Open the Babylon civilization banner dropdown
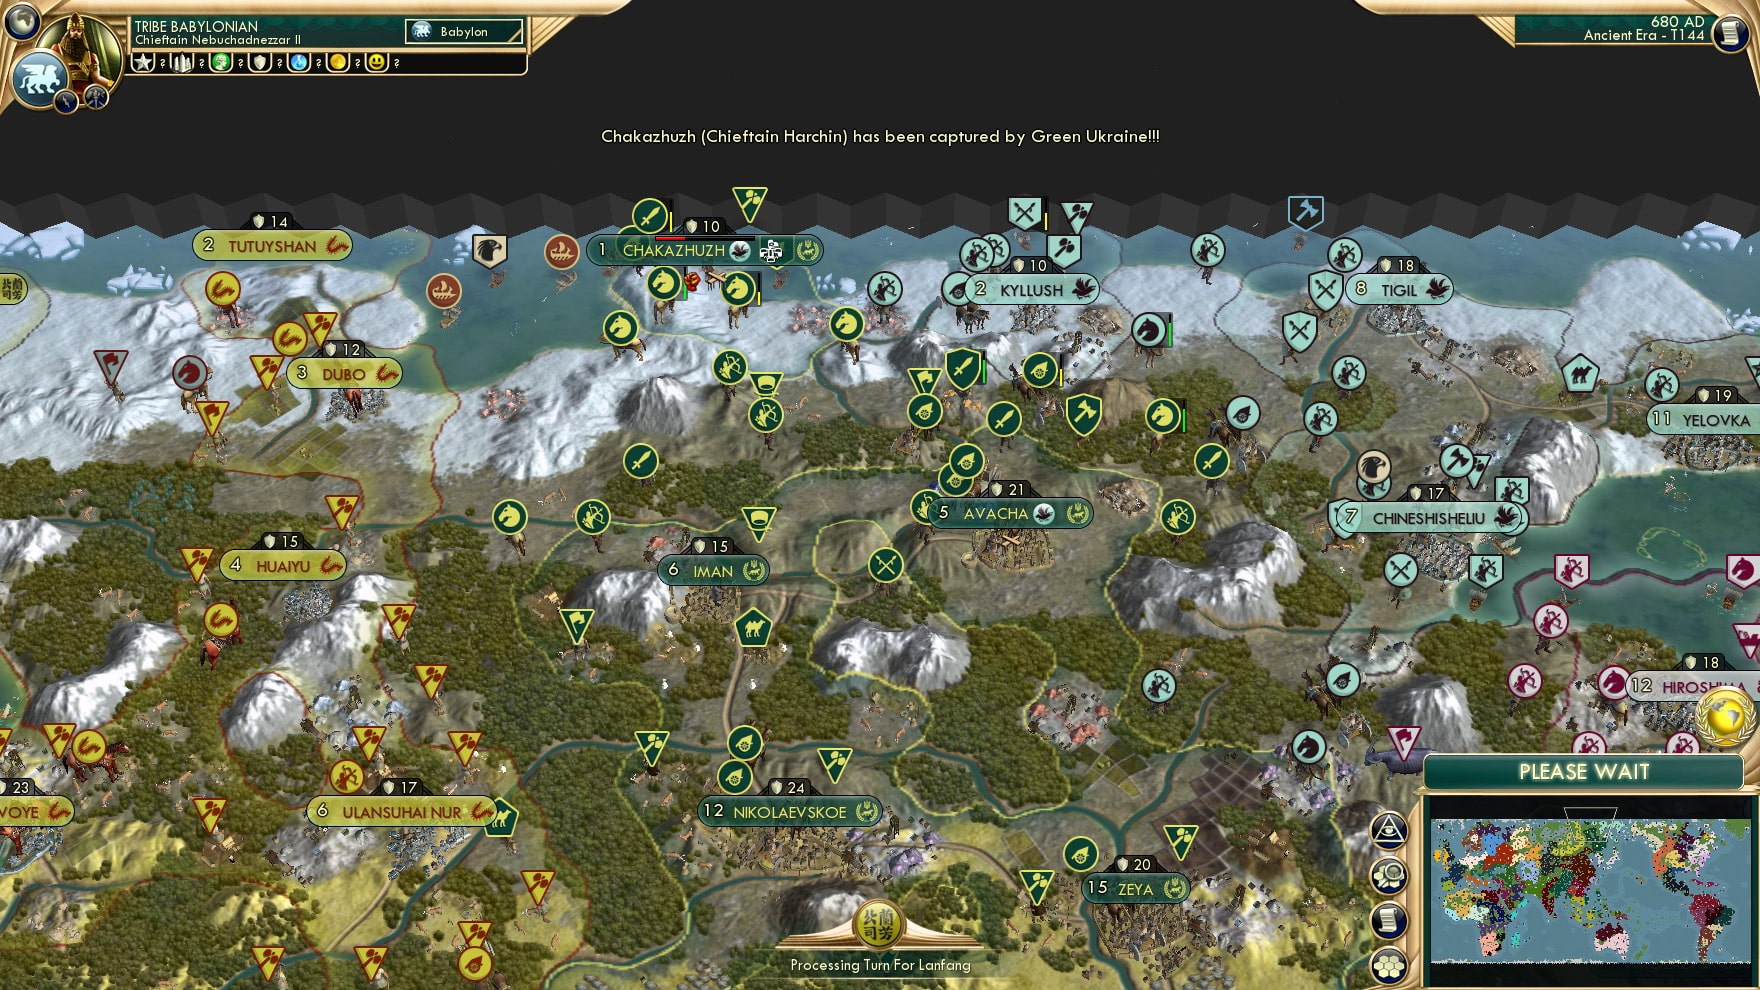 [462, 31]
